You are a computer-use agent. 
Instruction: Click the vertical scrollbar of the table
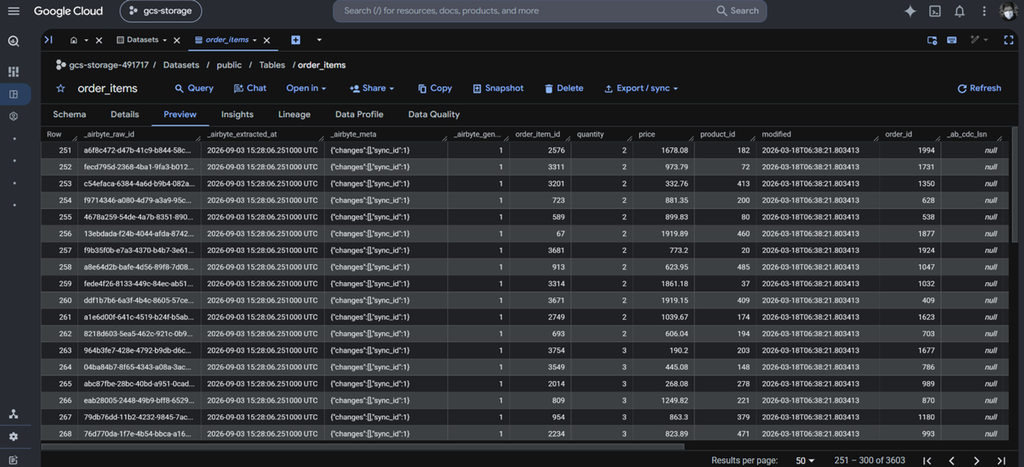point(1014,184)
